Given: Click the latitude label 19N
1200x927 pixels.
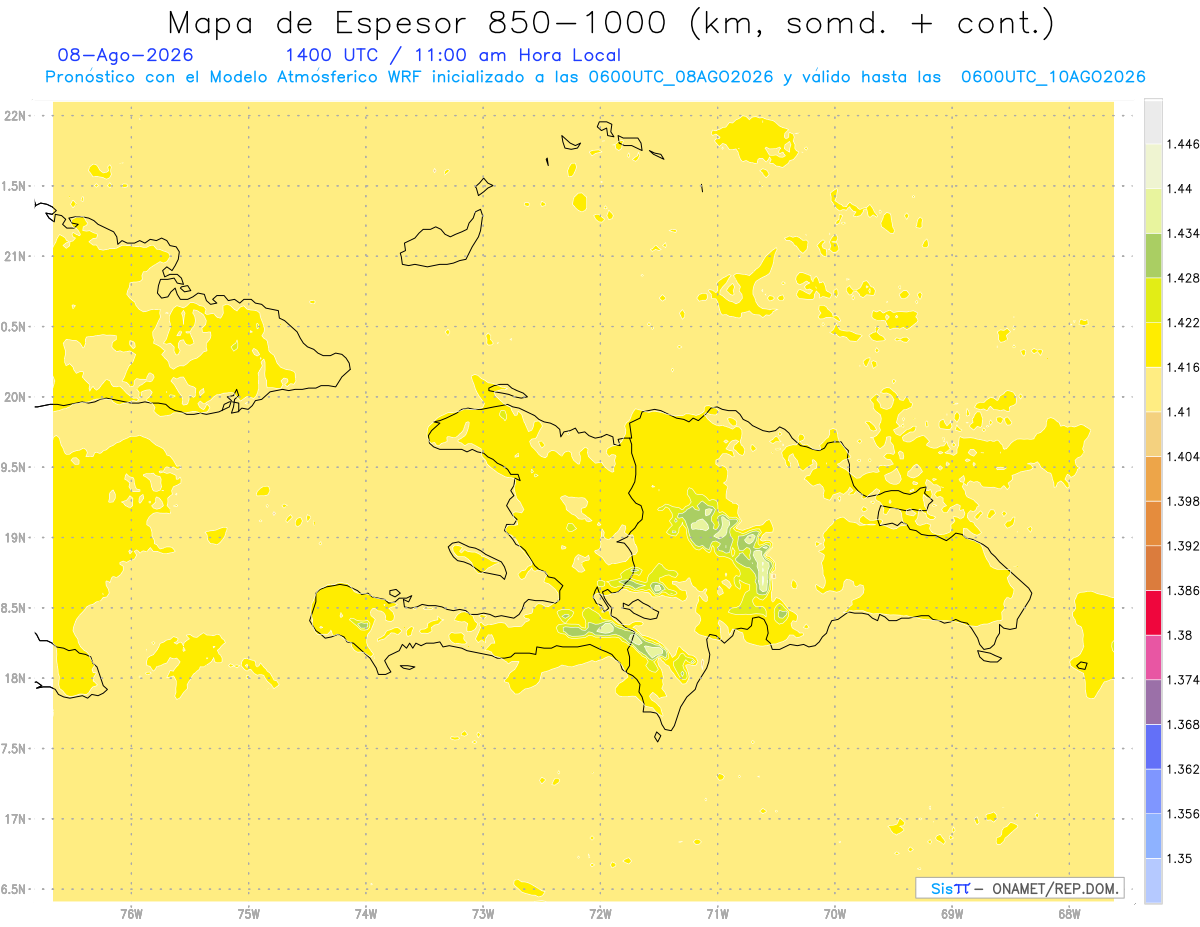Looking at the screenshot, I should [x=17, y=538].
